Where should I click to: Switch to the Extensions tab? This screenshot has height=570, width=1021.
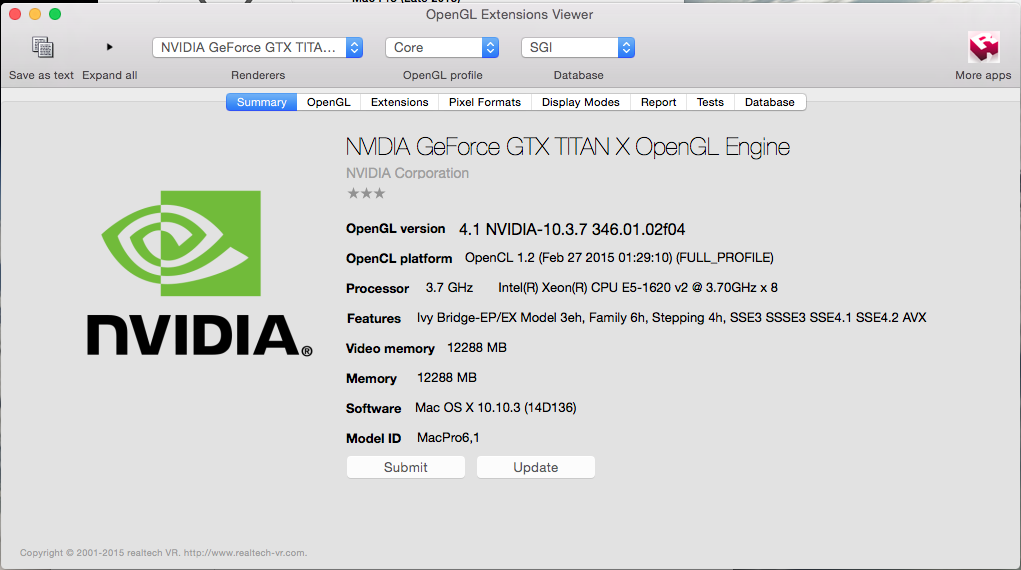pos(400,102)
